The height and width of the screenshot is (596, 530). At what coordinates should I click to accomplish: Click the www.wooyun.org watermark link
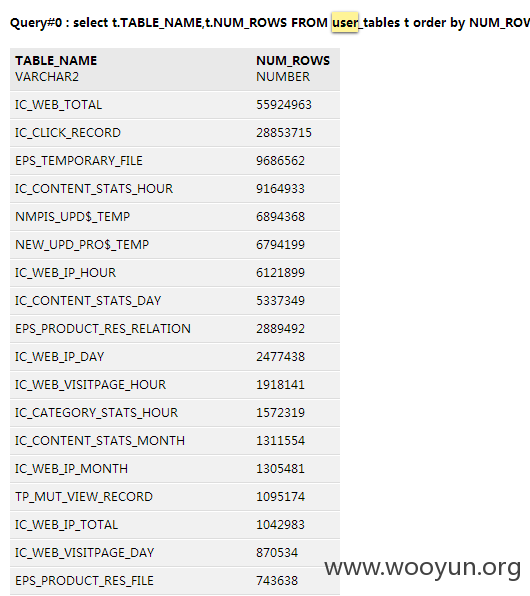(x=422, y=568)
